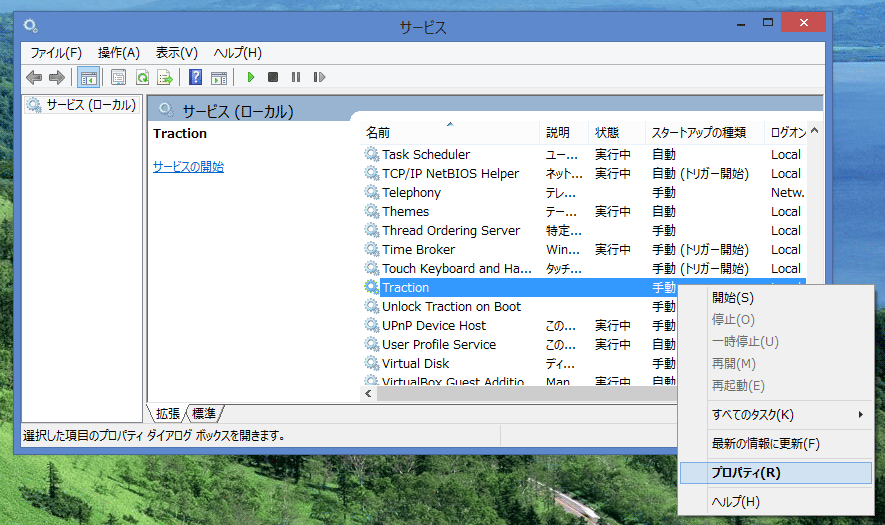Click the gear icon of Virtual Disk
885x525 pixels.
click(371, 363)
